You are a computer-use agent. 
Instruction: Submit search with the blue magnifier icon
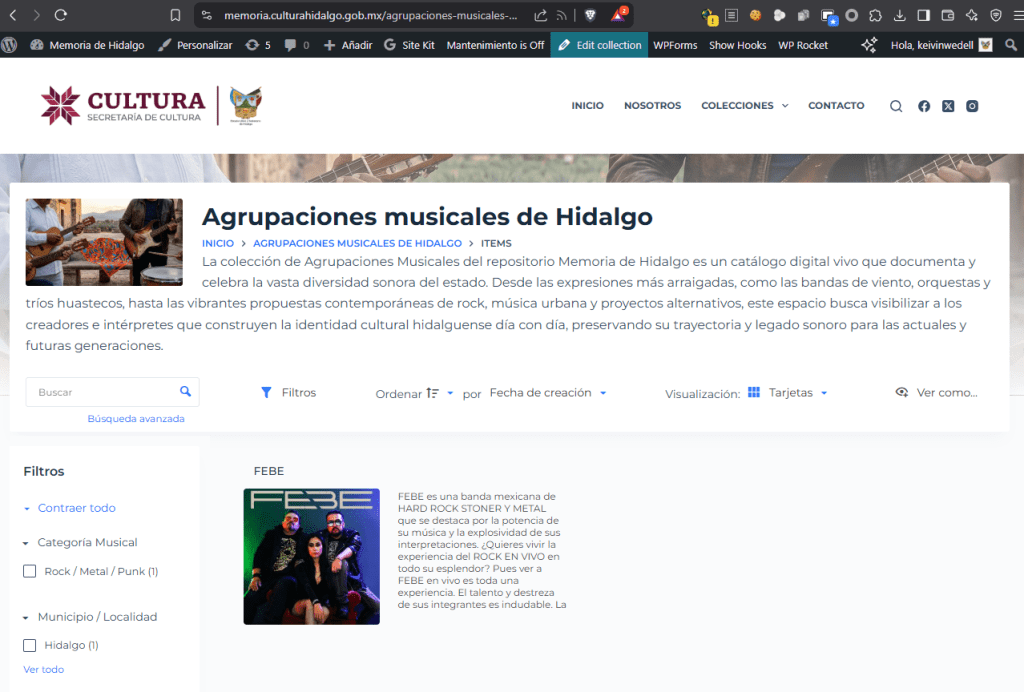click(185, 392)
